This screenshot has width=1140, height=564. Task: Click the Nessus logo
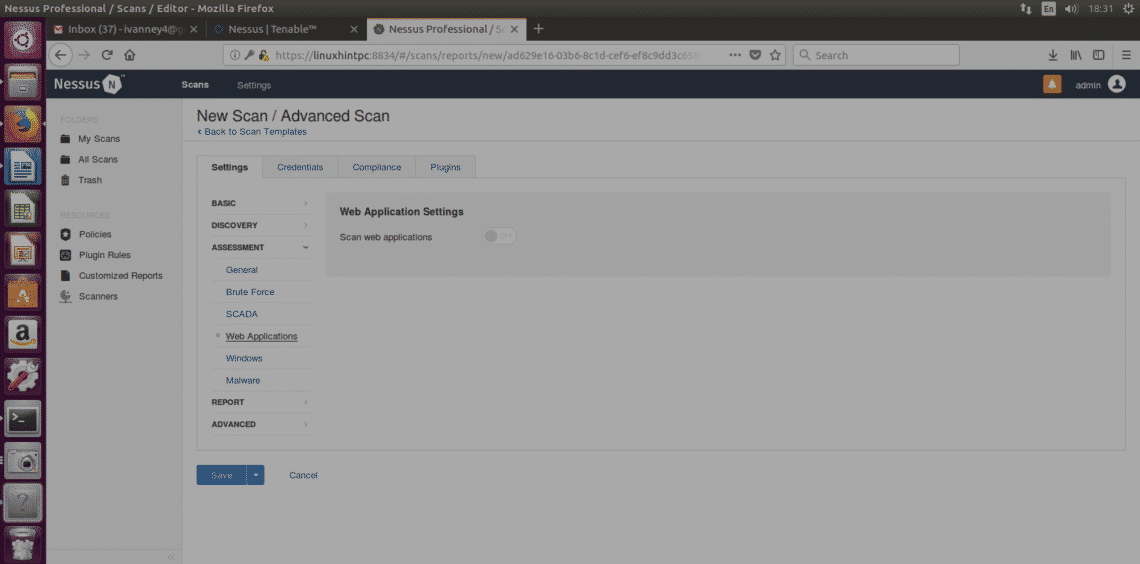(x=88, y=84)
